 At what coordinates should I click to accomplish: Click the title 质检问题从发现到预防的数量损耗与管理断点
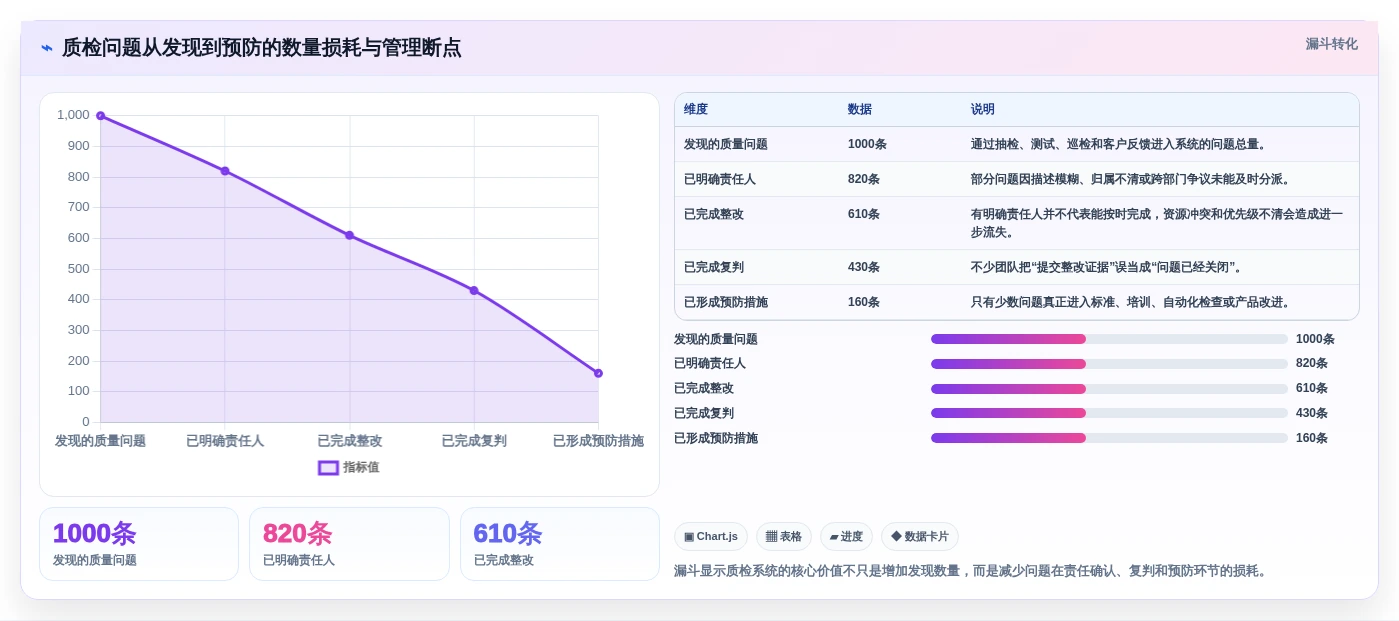tap(262, 48)
